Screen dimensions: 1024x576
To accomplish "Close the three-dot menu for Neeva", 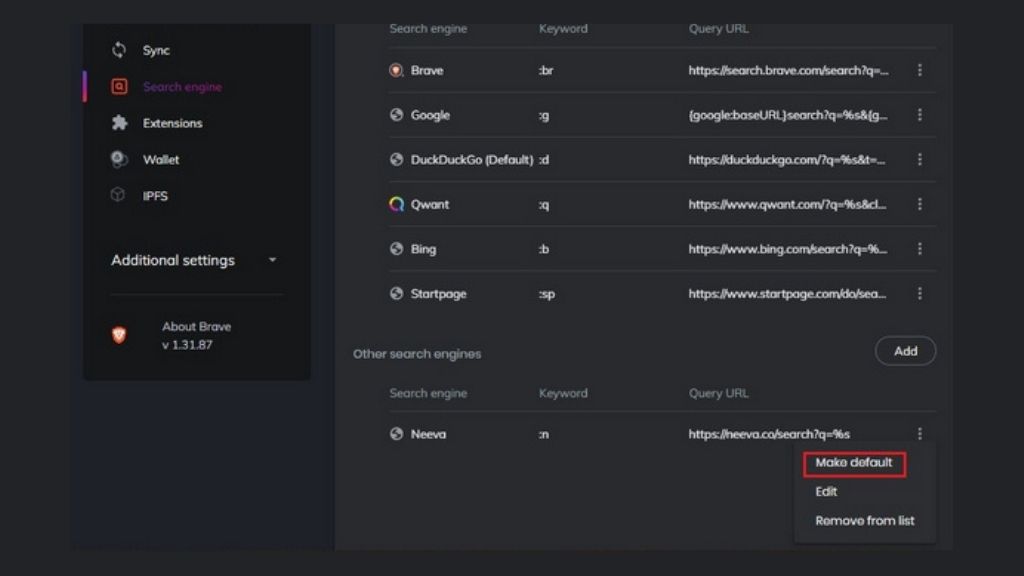I will tap(920, 434).
